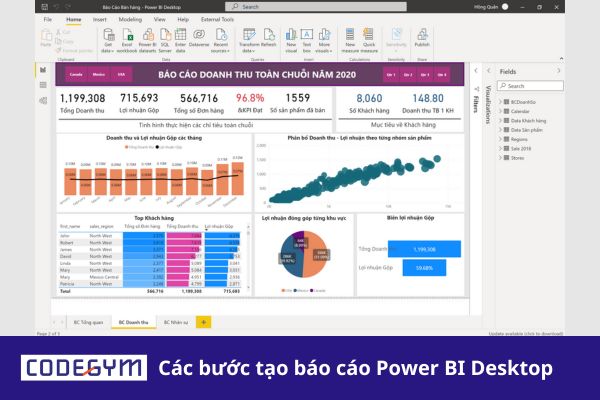600x400 pixels.
Task: Select the Mexico slicer button
Action: pyautogui.click(x=99, y=74)
